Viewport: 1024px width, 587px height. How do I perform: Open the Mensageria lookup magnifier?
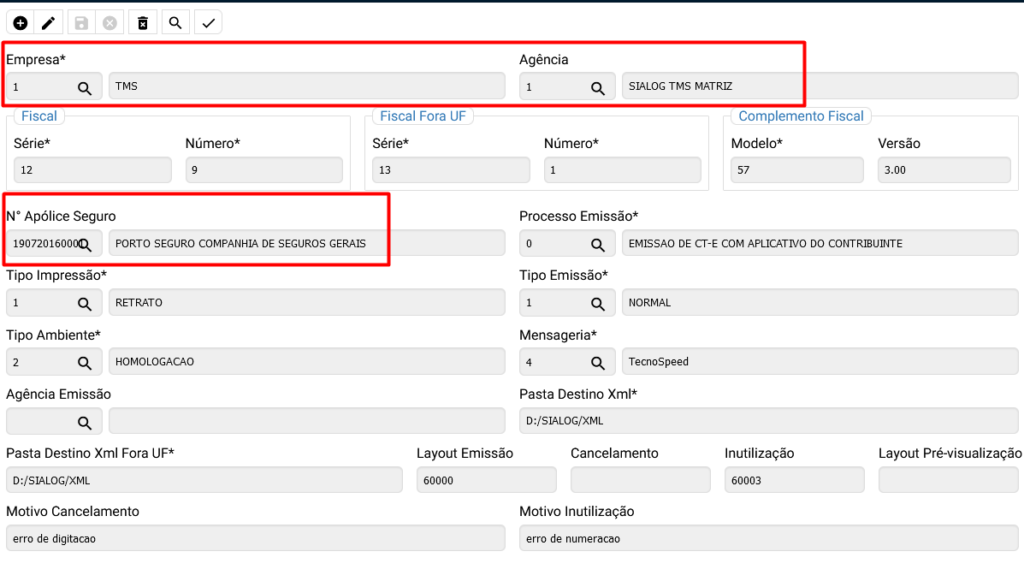tap(598, 362)
